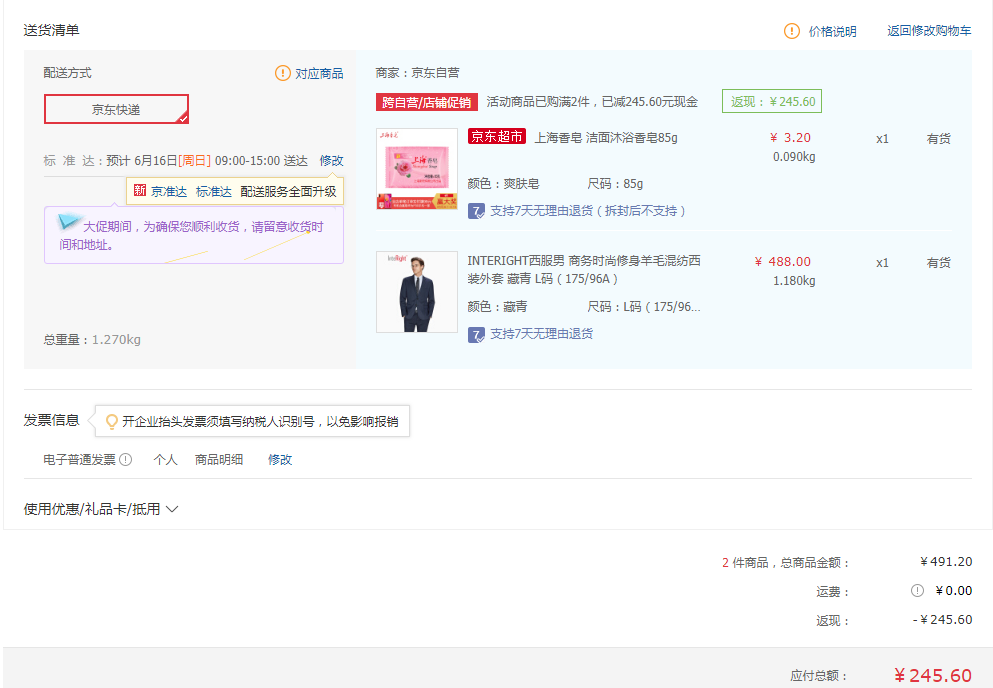Click the 价格说明 warning icon
Viewport: 993px width, 688px height.
click(x=792, y=31)
